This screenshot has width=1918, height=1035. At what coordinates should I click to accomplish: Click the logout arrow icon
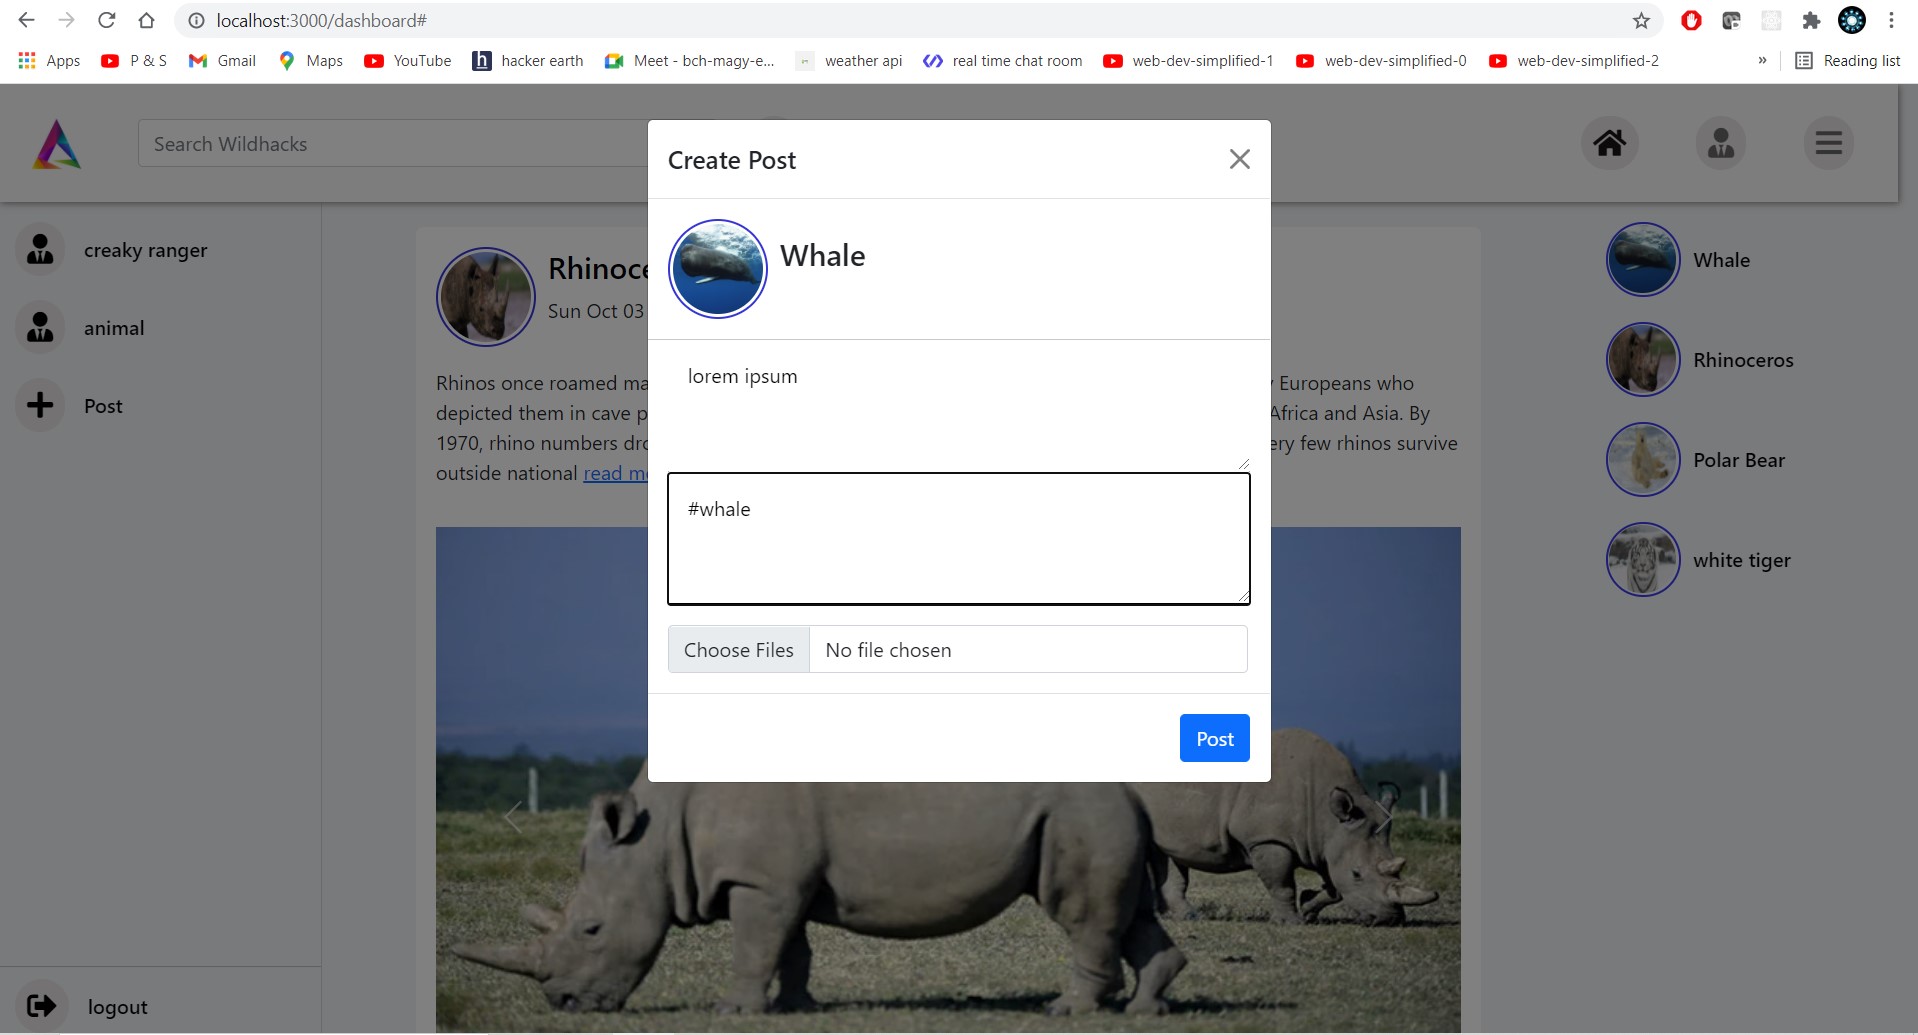41,1005
